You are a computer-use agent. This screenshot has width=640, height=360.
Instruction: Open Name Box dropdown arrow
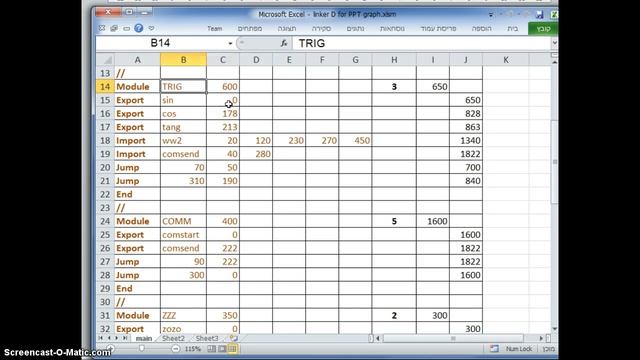pyautogui.click(x=230, y=43)
